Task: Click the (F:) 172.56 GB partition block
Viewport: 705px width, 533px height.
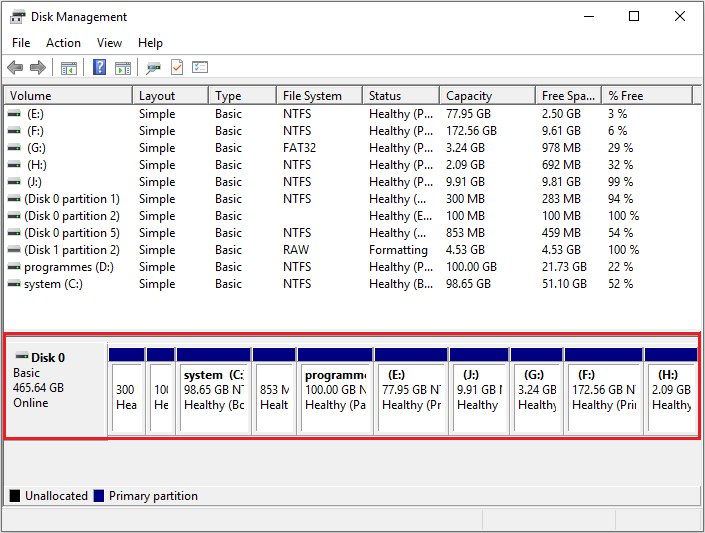Action: click(x=602, y=396)
